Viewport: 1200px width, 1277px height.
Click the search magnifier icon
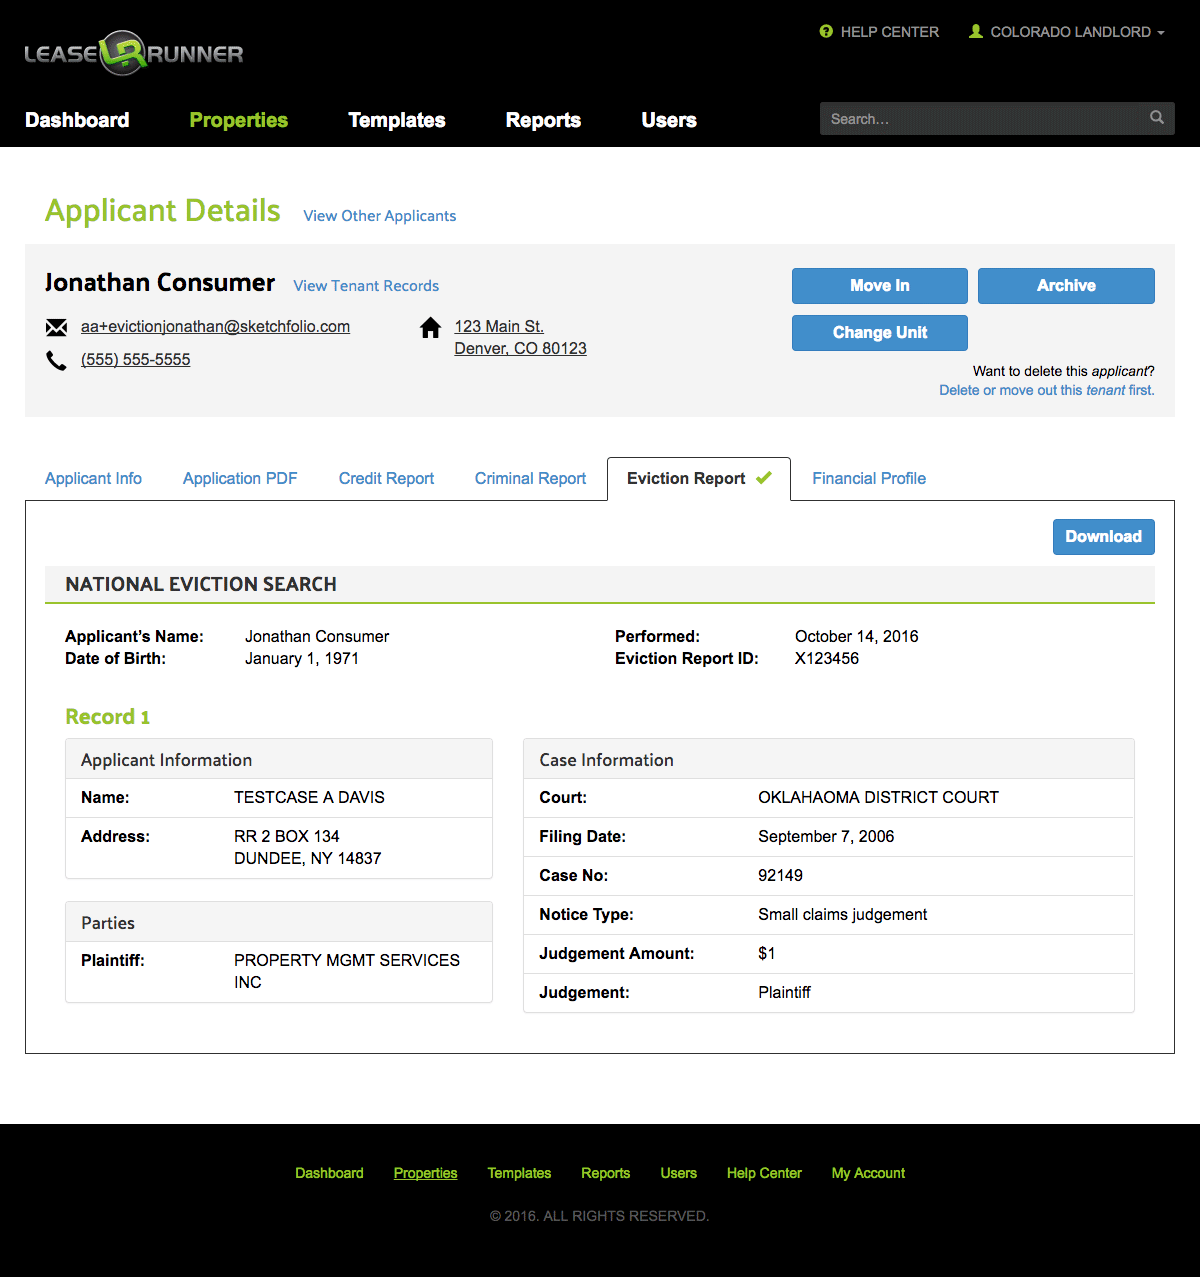(x=1156, y=118)
